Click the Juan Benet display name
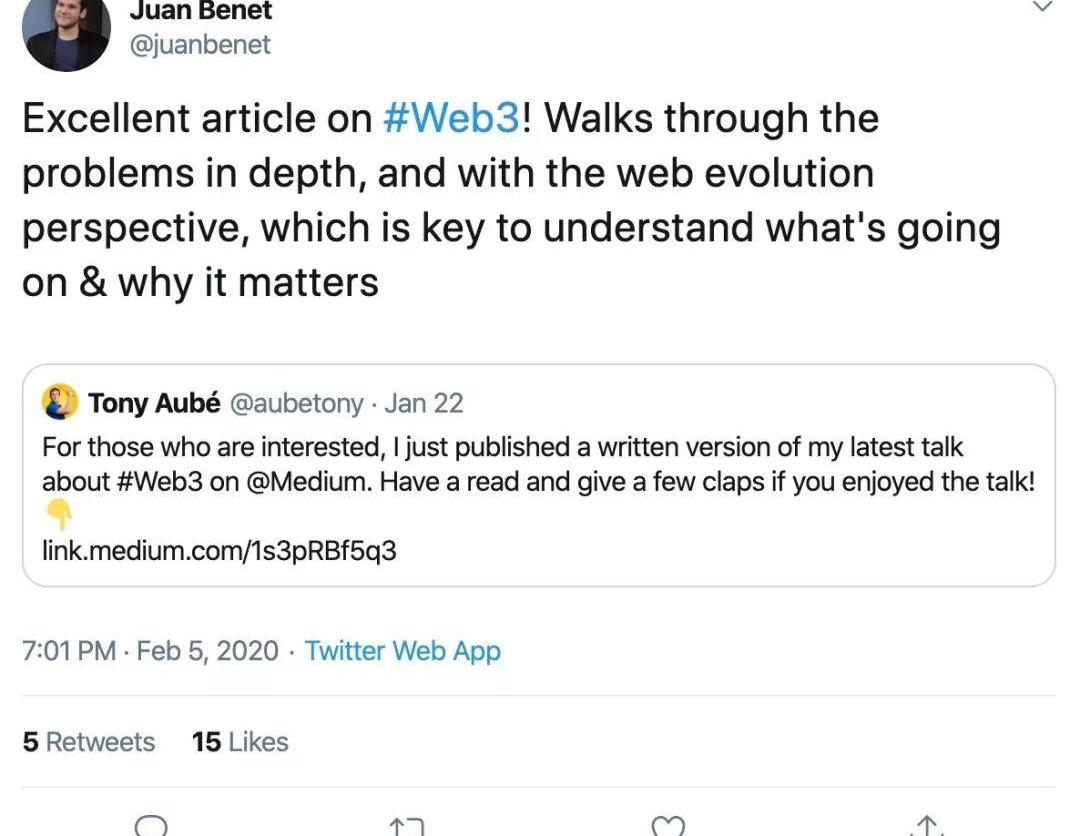Image resolution: width=1080 pixels, height=836 pixels. [x=202, y=12]
